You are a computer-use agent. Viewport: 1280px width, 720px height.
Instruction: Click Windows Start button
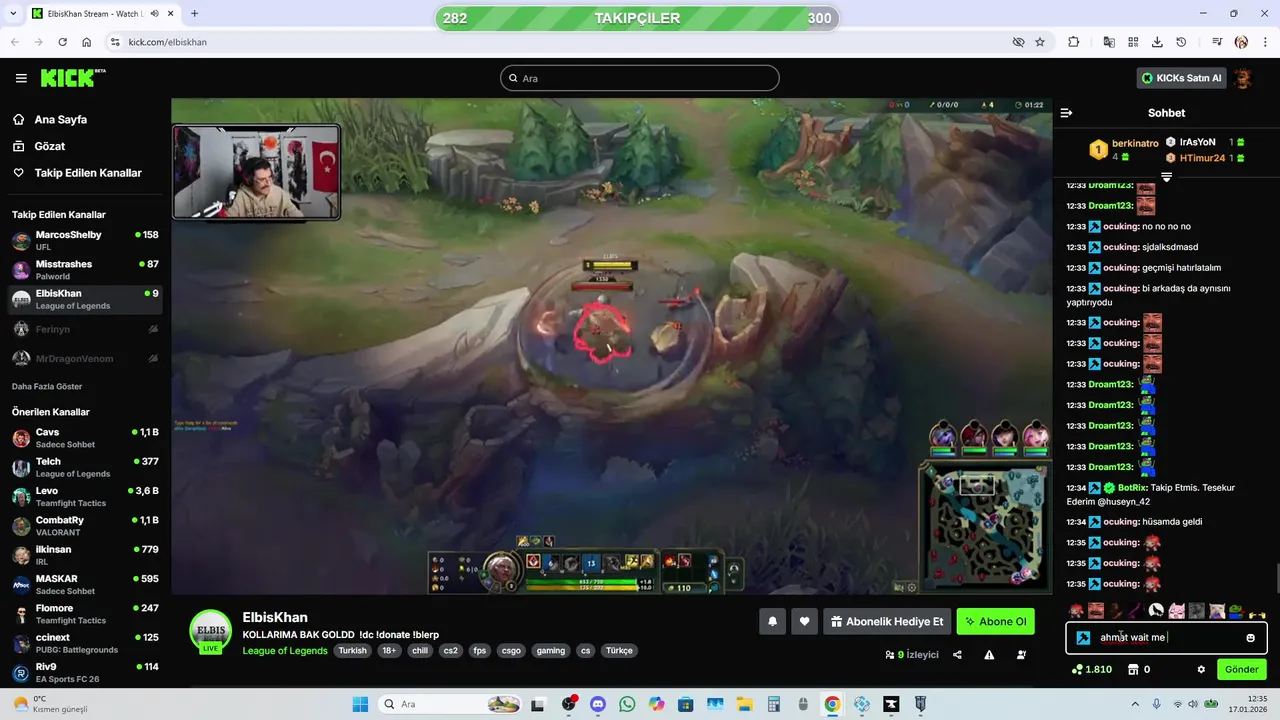pos(360,704)
